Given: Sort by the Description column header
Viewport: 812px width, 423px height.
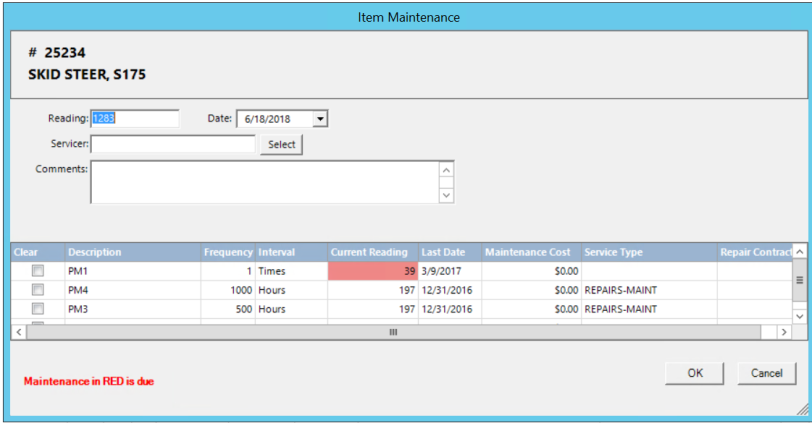Looking at the screenshot, I should pos(133,252).
